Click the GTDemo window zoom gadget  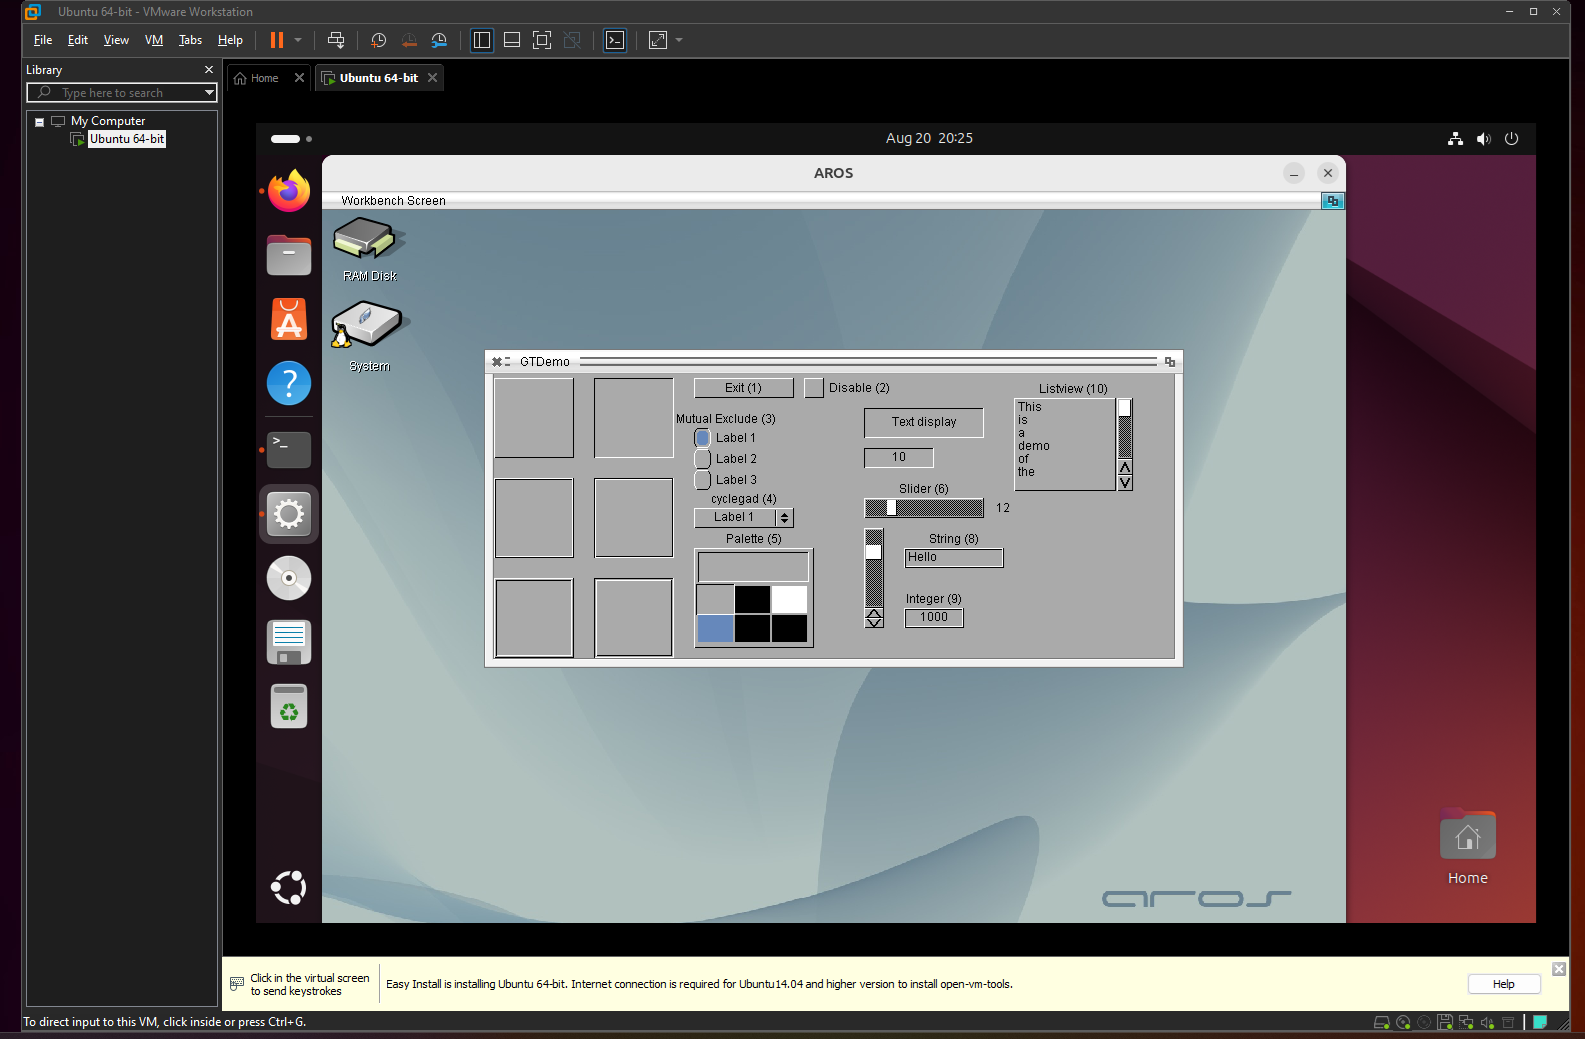1170,362
